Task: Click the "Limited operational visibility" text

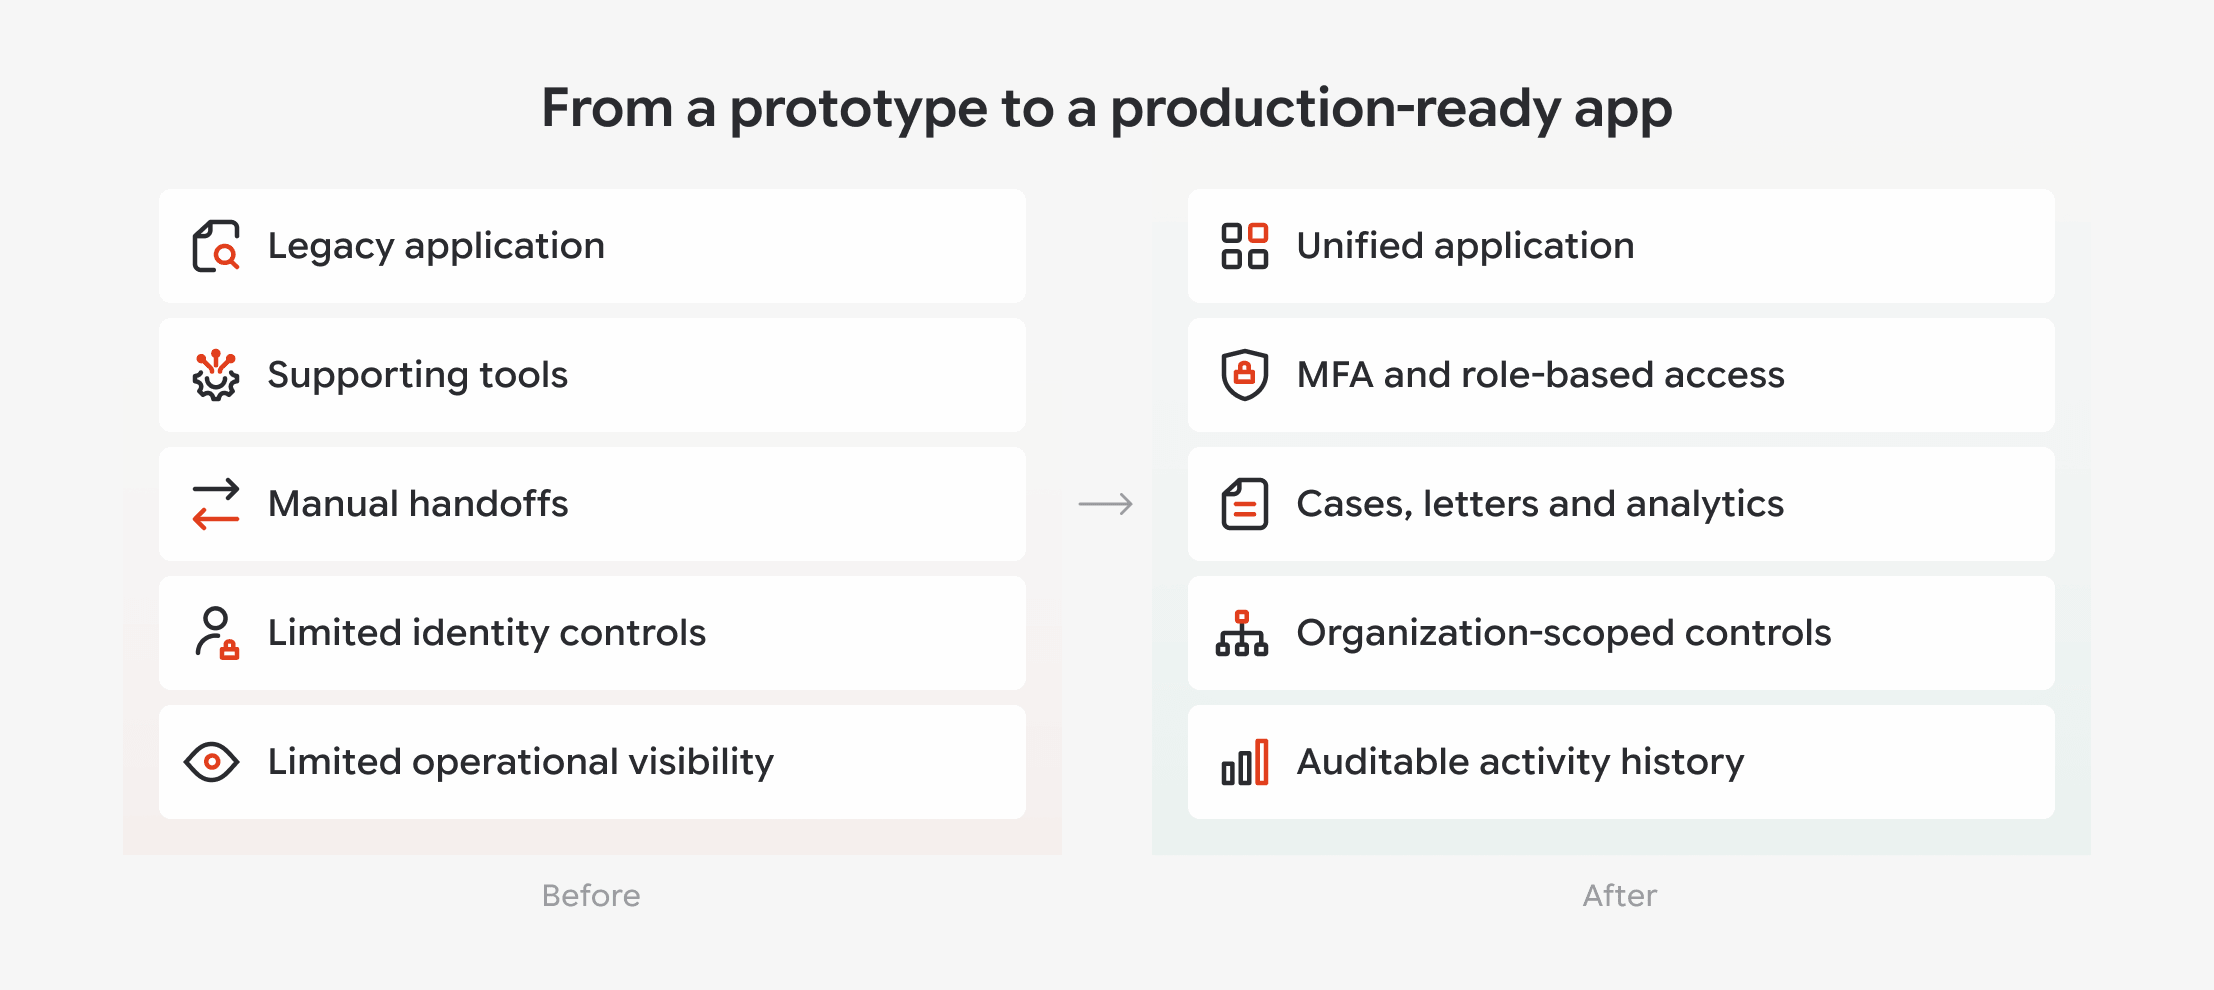Action: (521, 762)
